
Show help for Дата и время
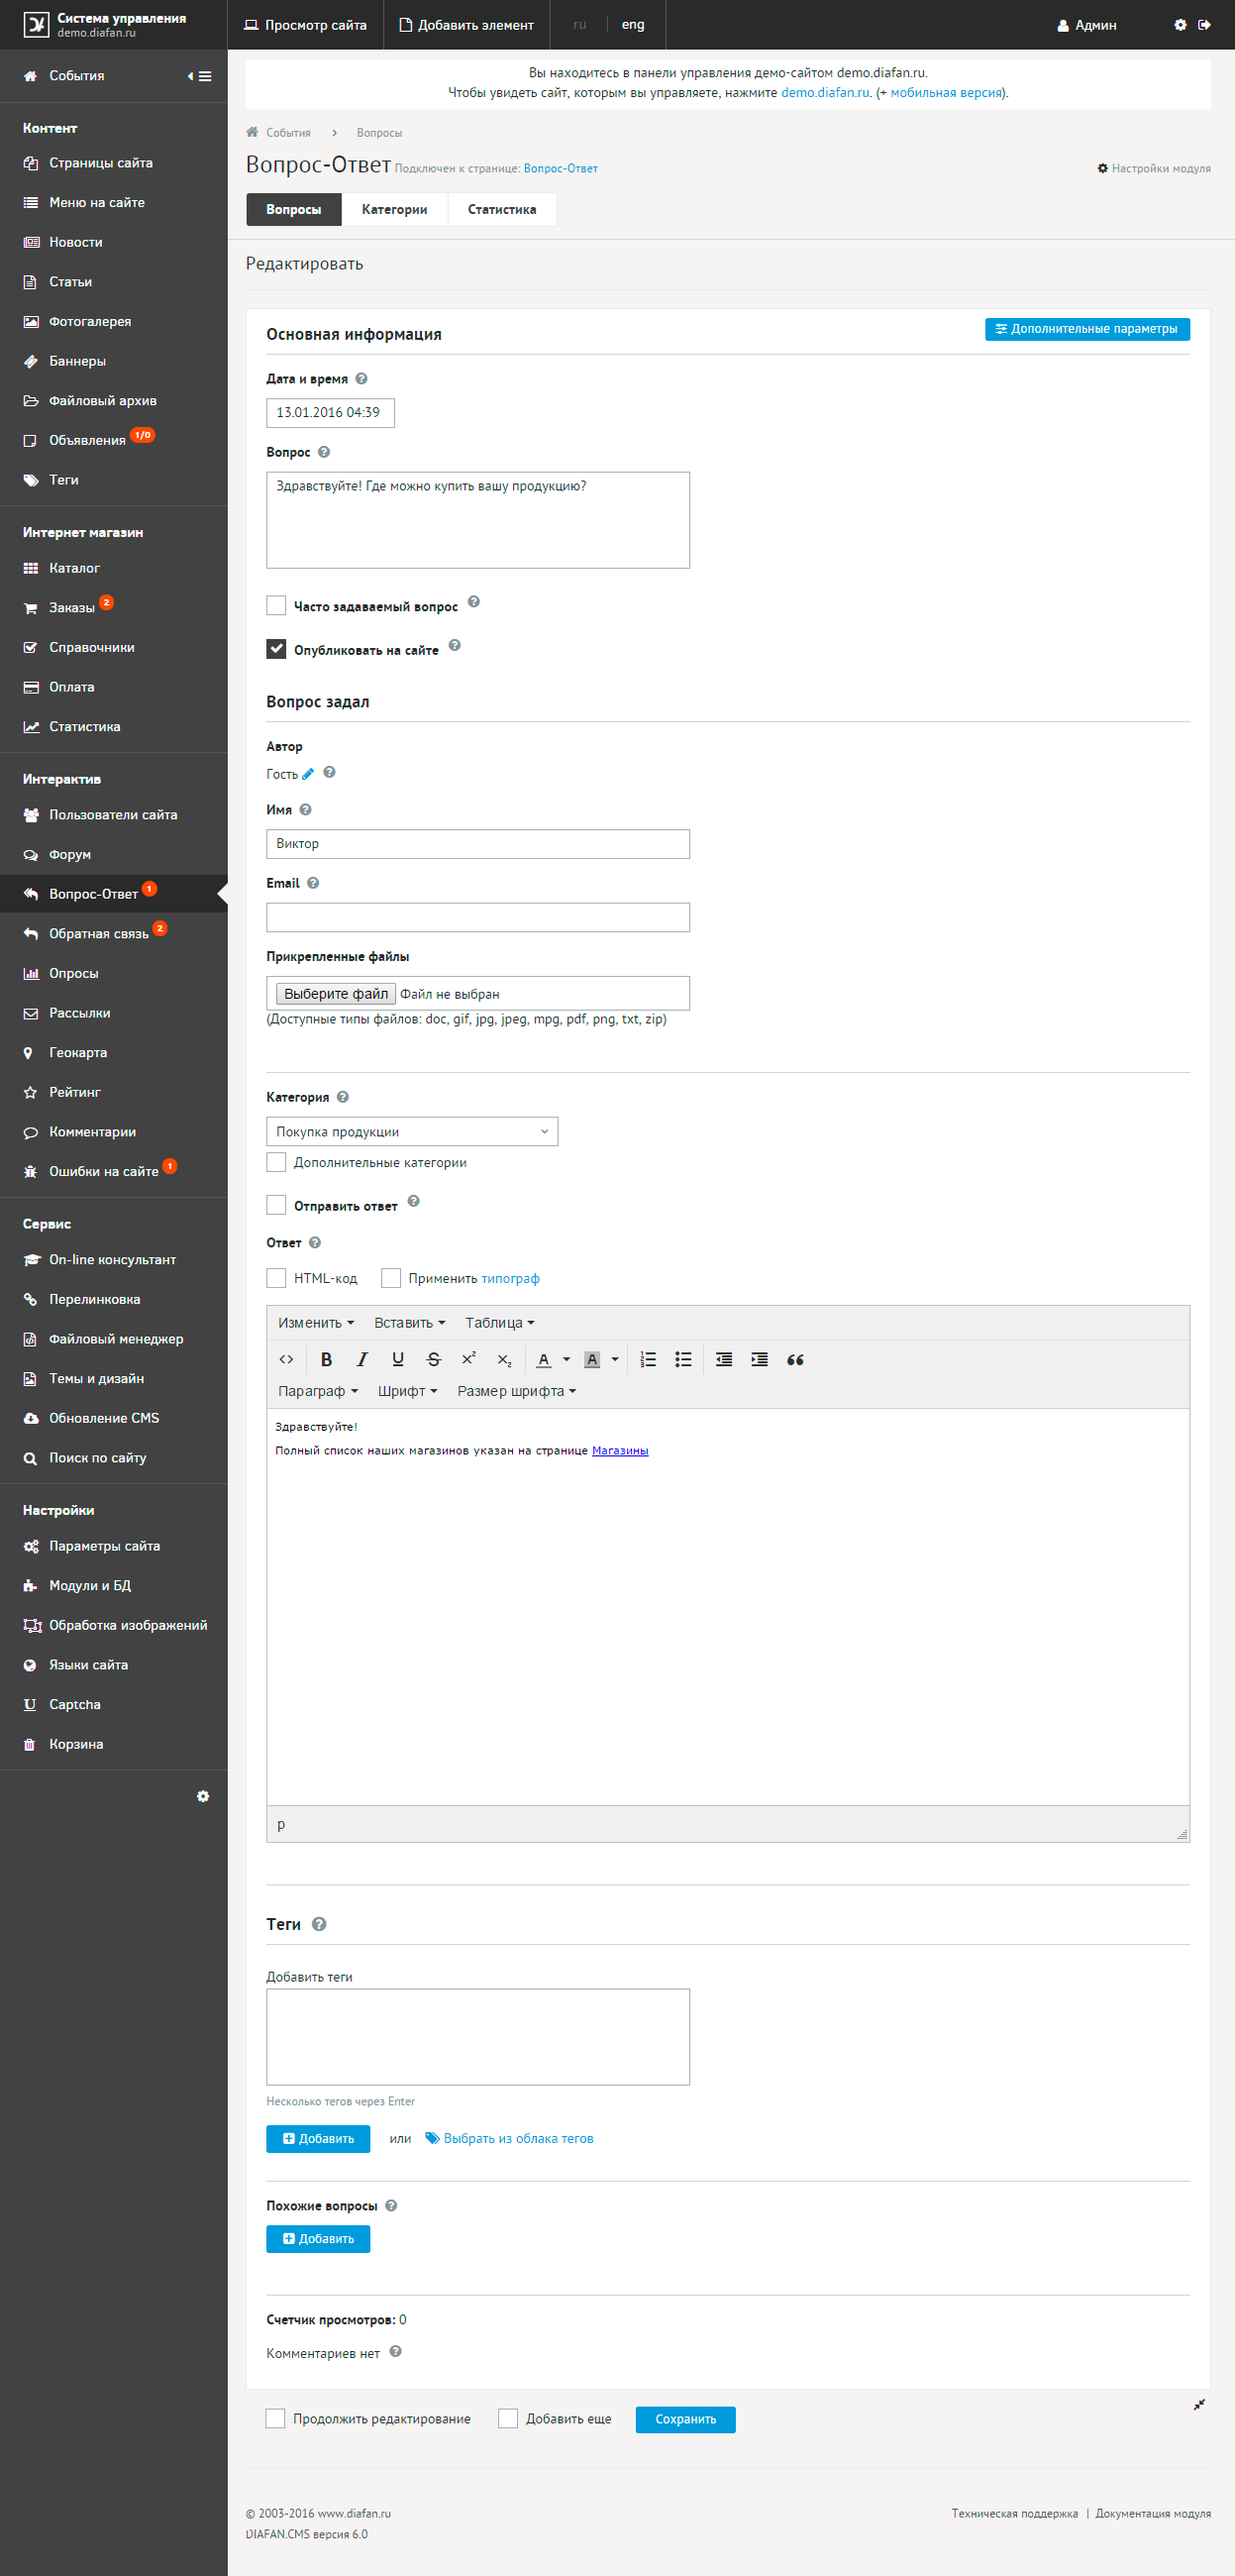pos(362,379)
